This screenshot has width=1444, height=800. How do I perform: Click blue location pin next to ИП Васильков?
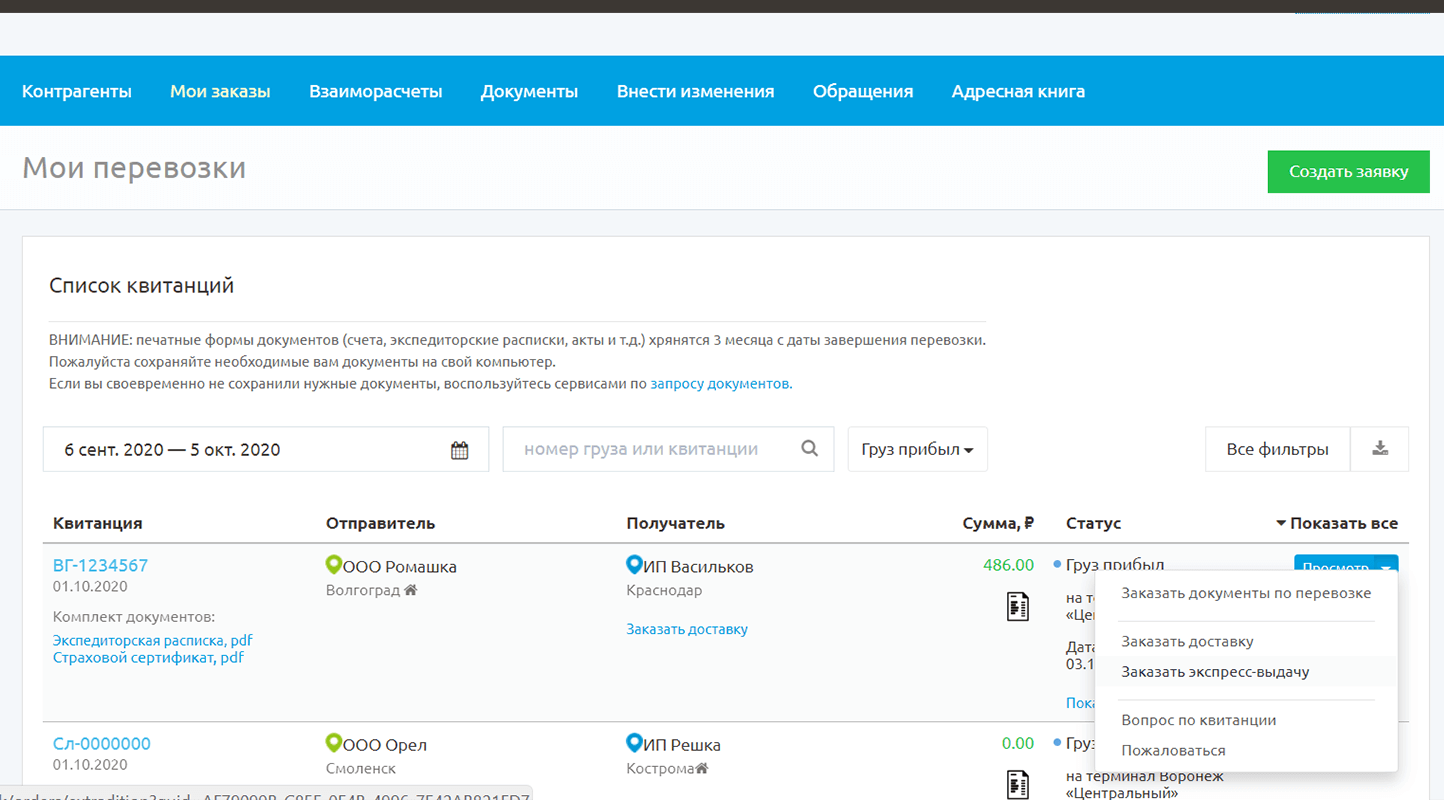tap(634, 566)
